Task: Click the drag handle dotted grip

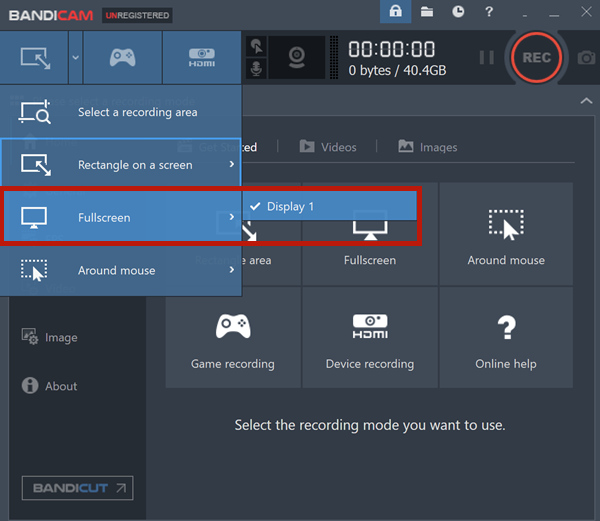Action: point(334,57)
